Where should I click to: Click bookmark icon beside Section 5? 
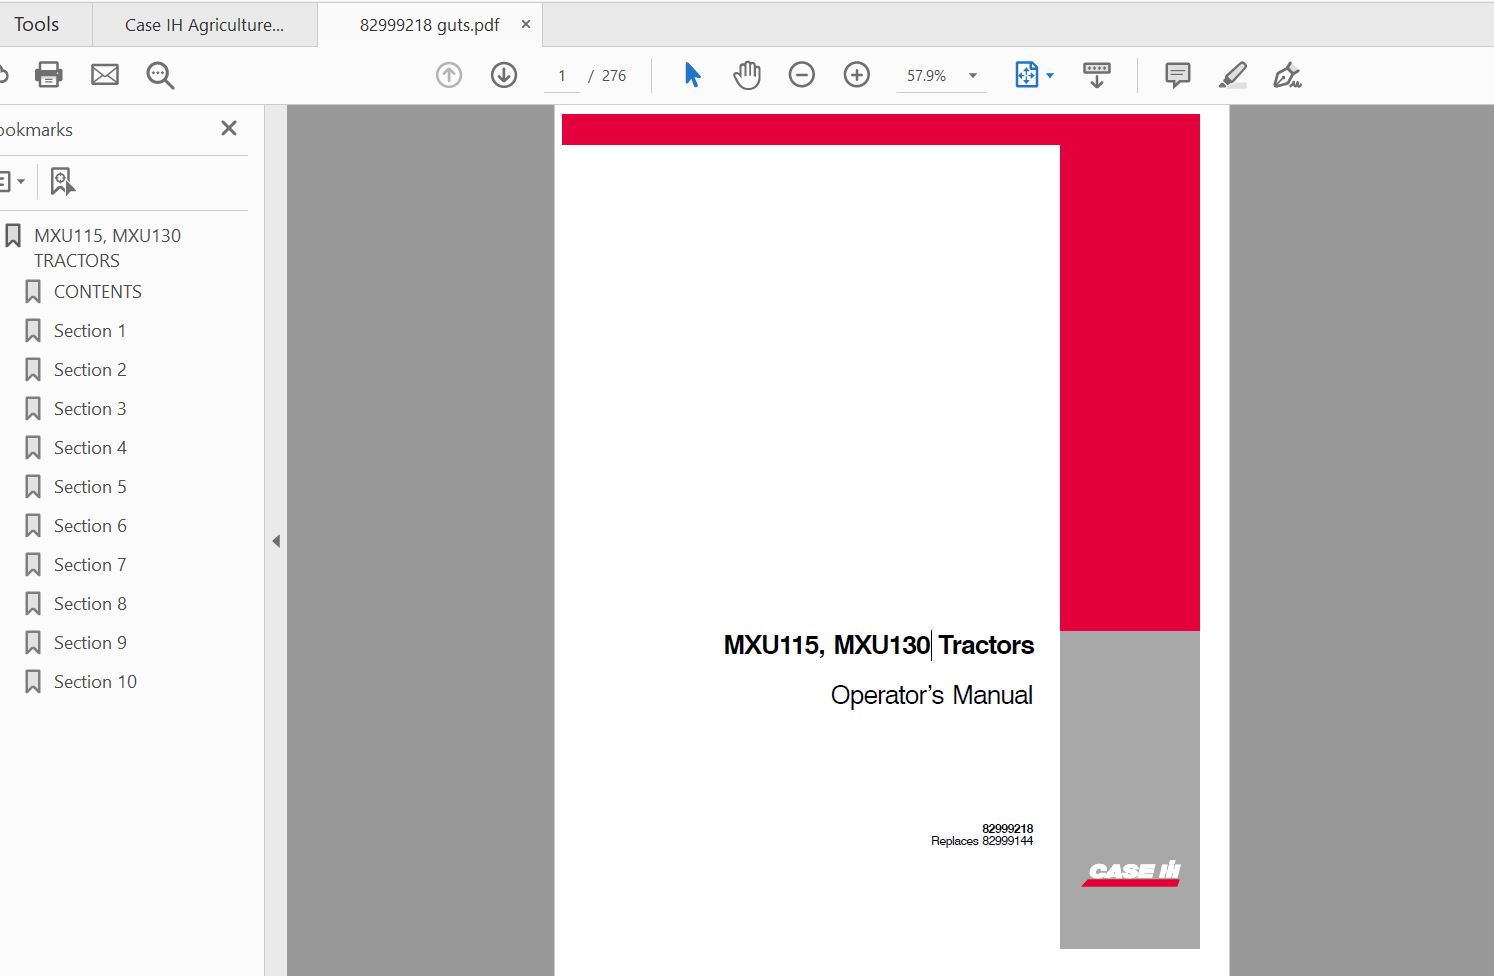click(33, 487)
